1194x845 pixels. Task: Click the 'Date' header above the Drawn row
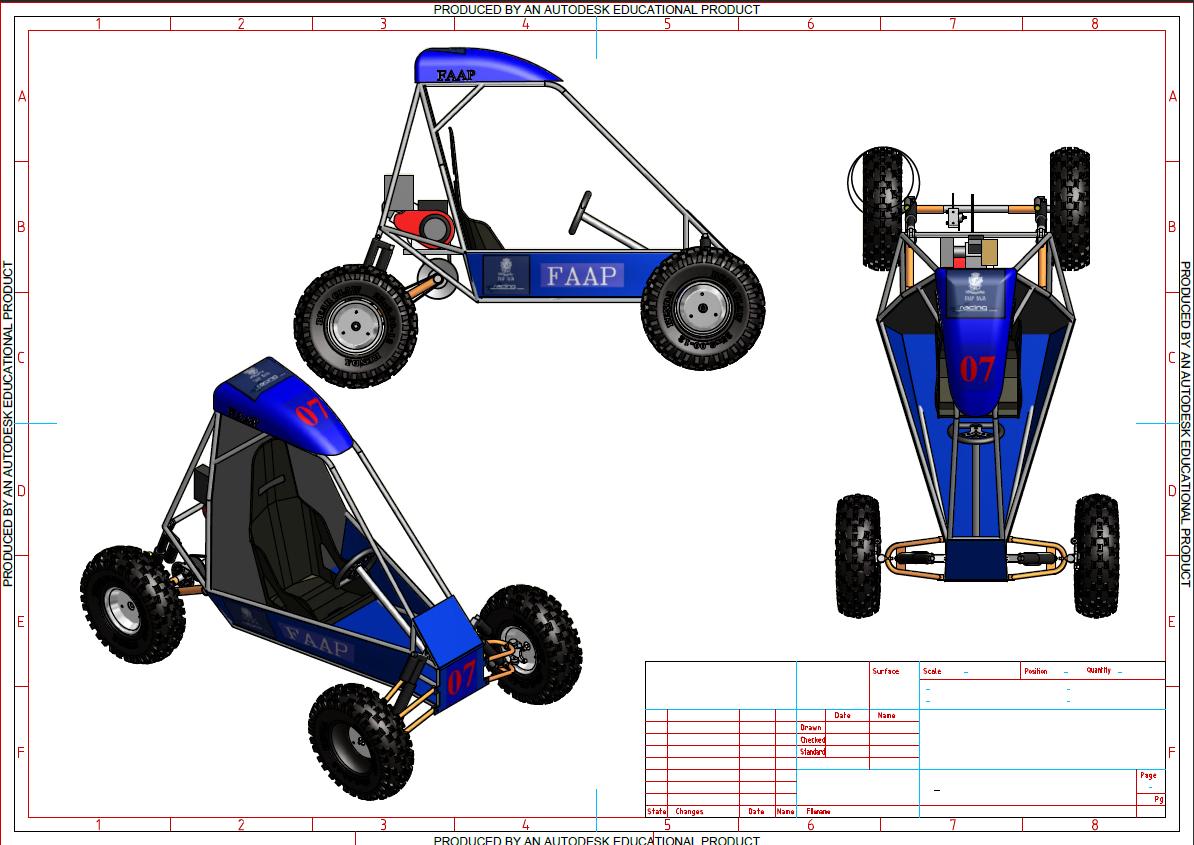coord(842,716)
